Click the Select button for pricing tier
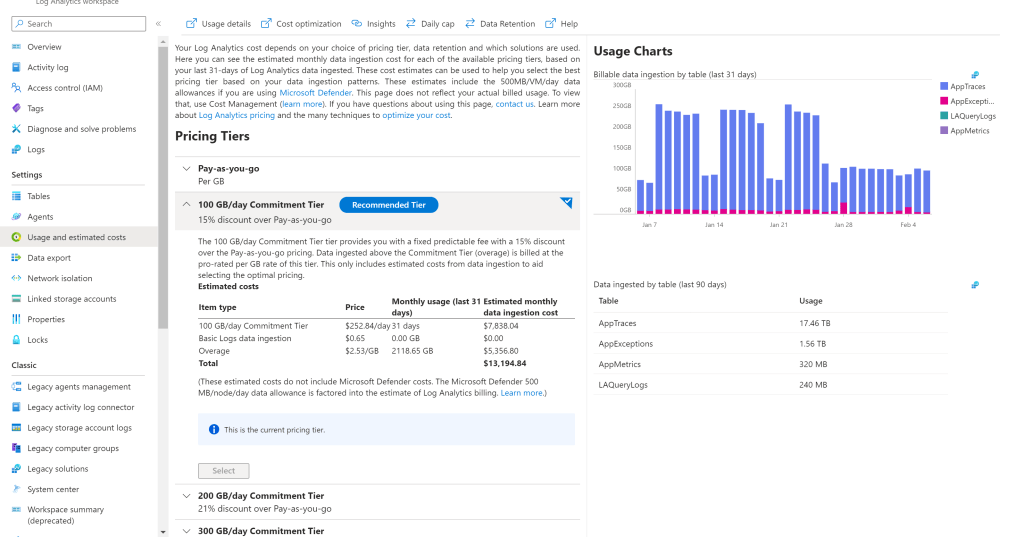Image resolution: width=1024 pixels, height=537 pixels. pos(223,470)
